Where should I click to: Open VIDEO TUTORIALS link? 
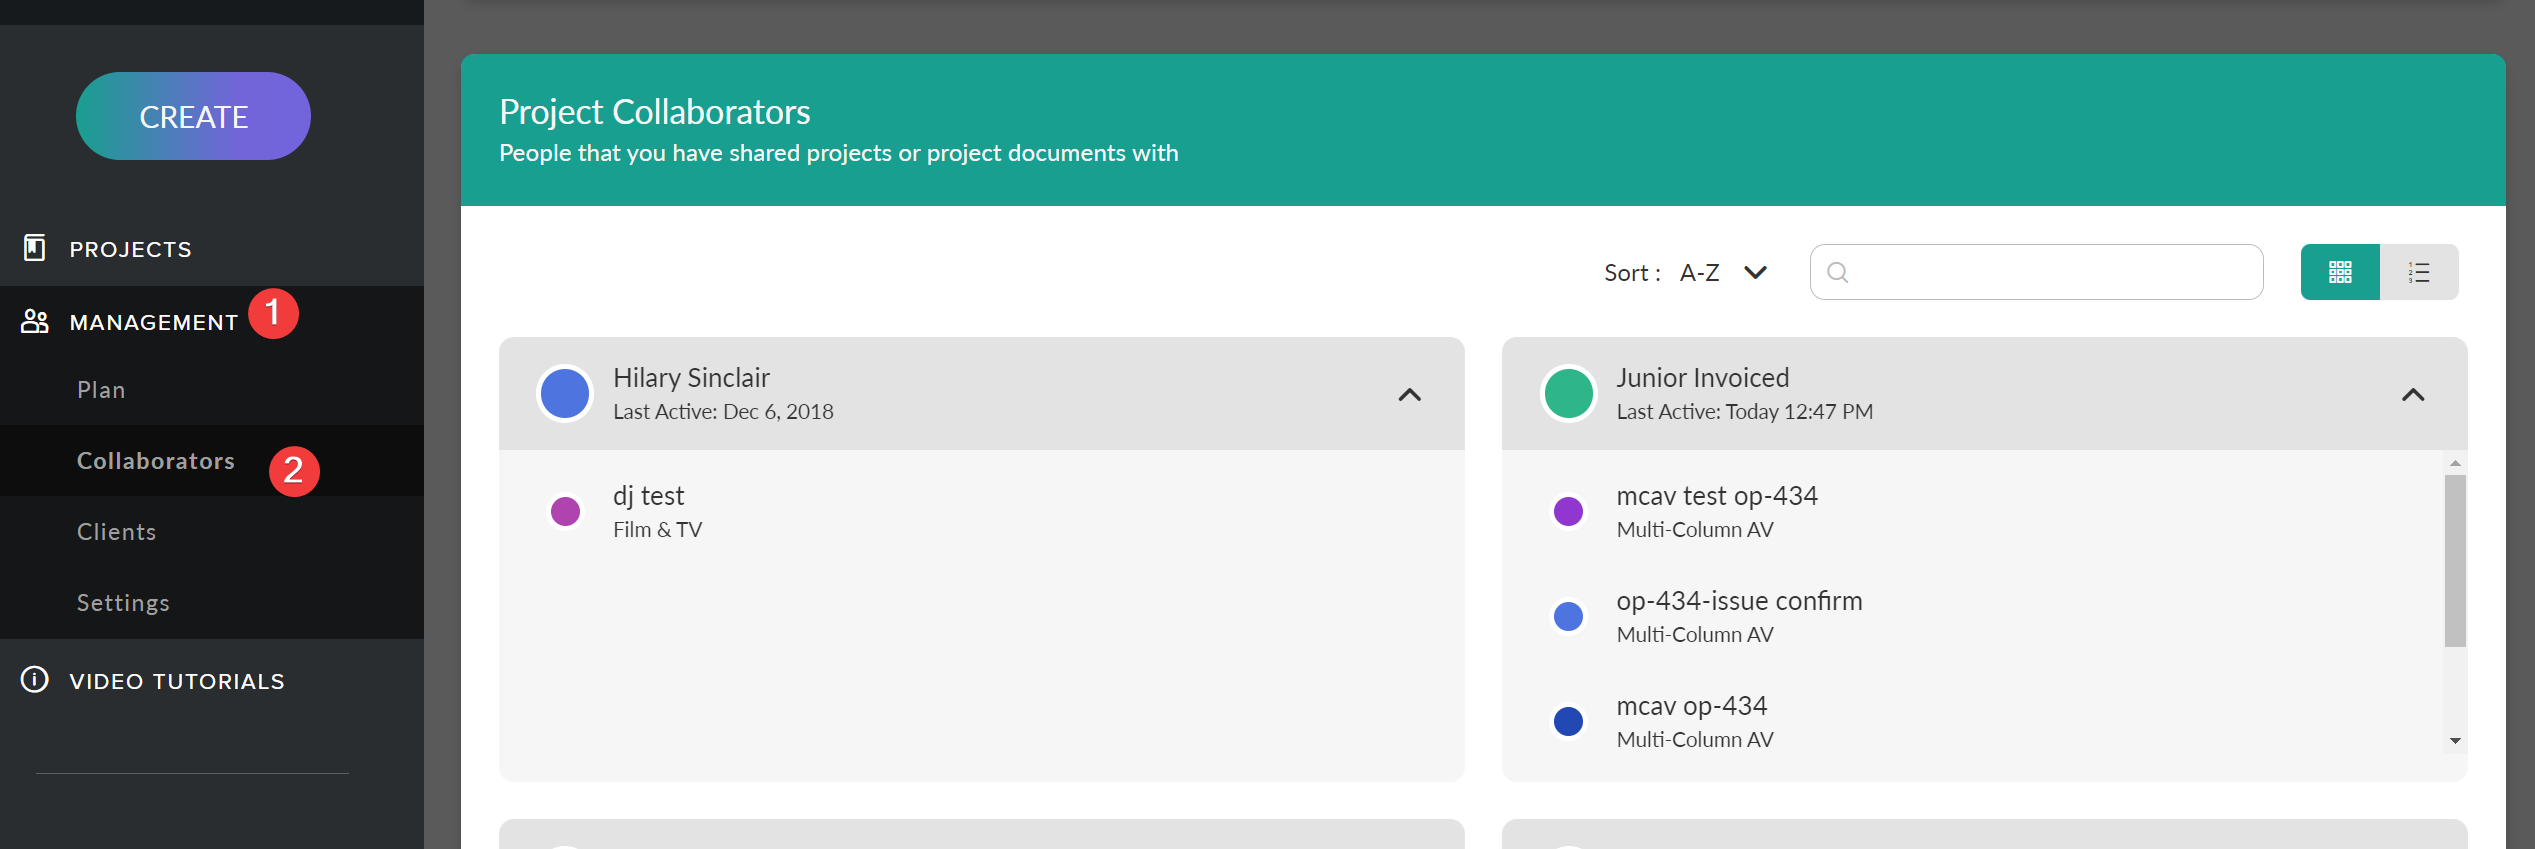point(177,681)
